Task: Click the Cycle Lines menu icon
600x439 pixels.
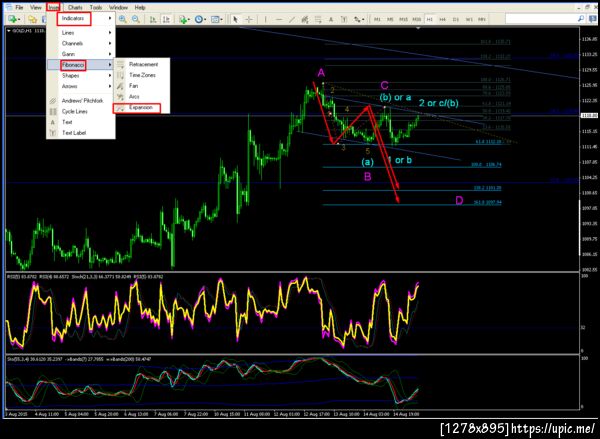Action: 53,111
